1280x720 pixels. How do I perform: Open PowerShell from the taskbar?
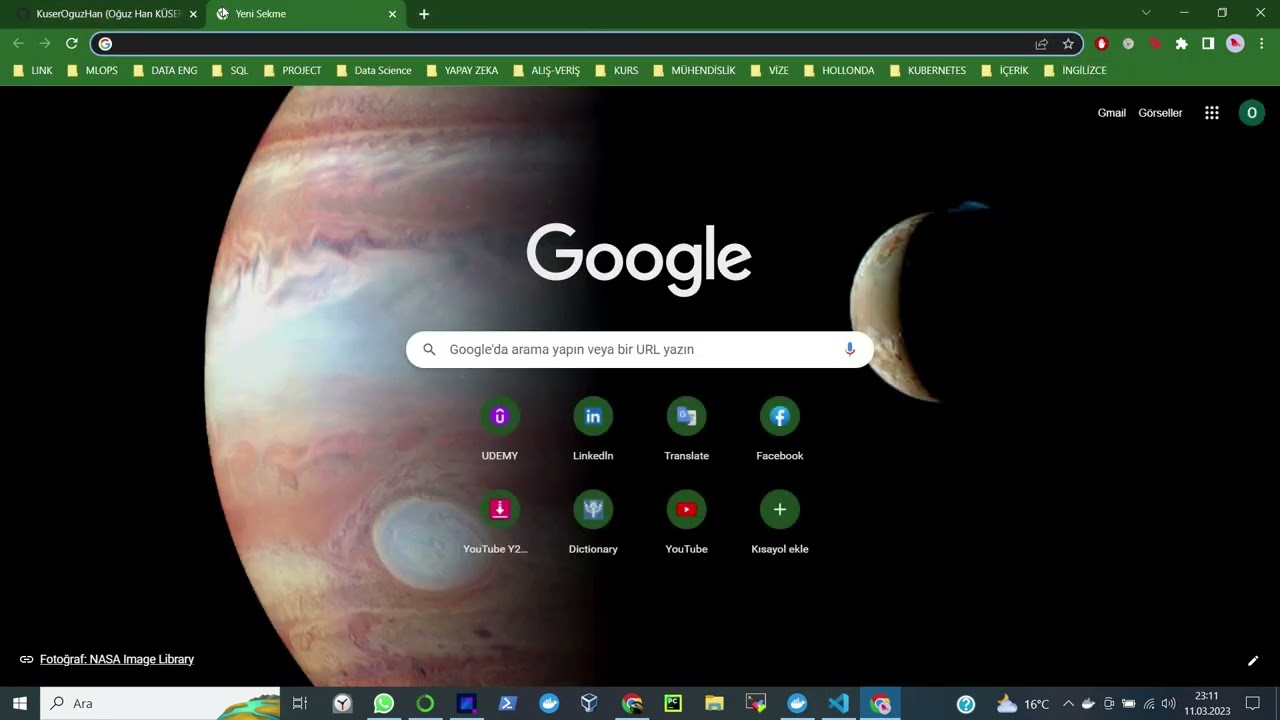click(507, 704)
